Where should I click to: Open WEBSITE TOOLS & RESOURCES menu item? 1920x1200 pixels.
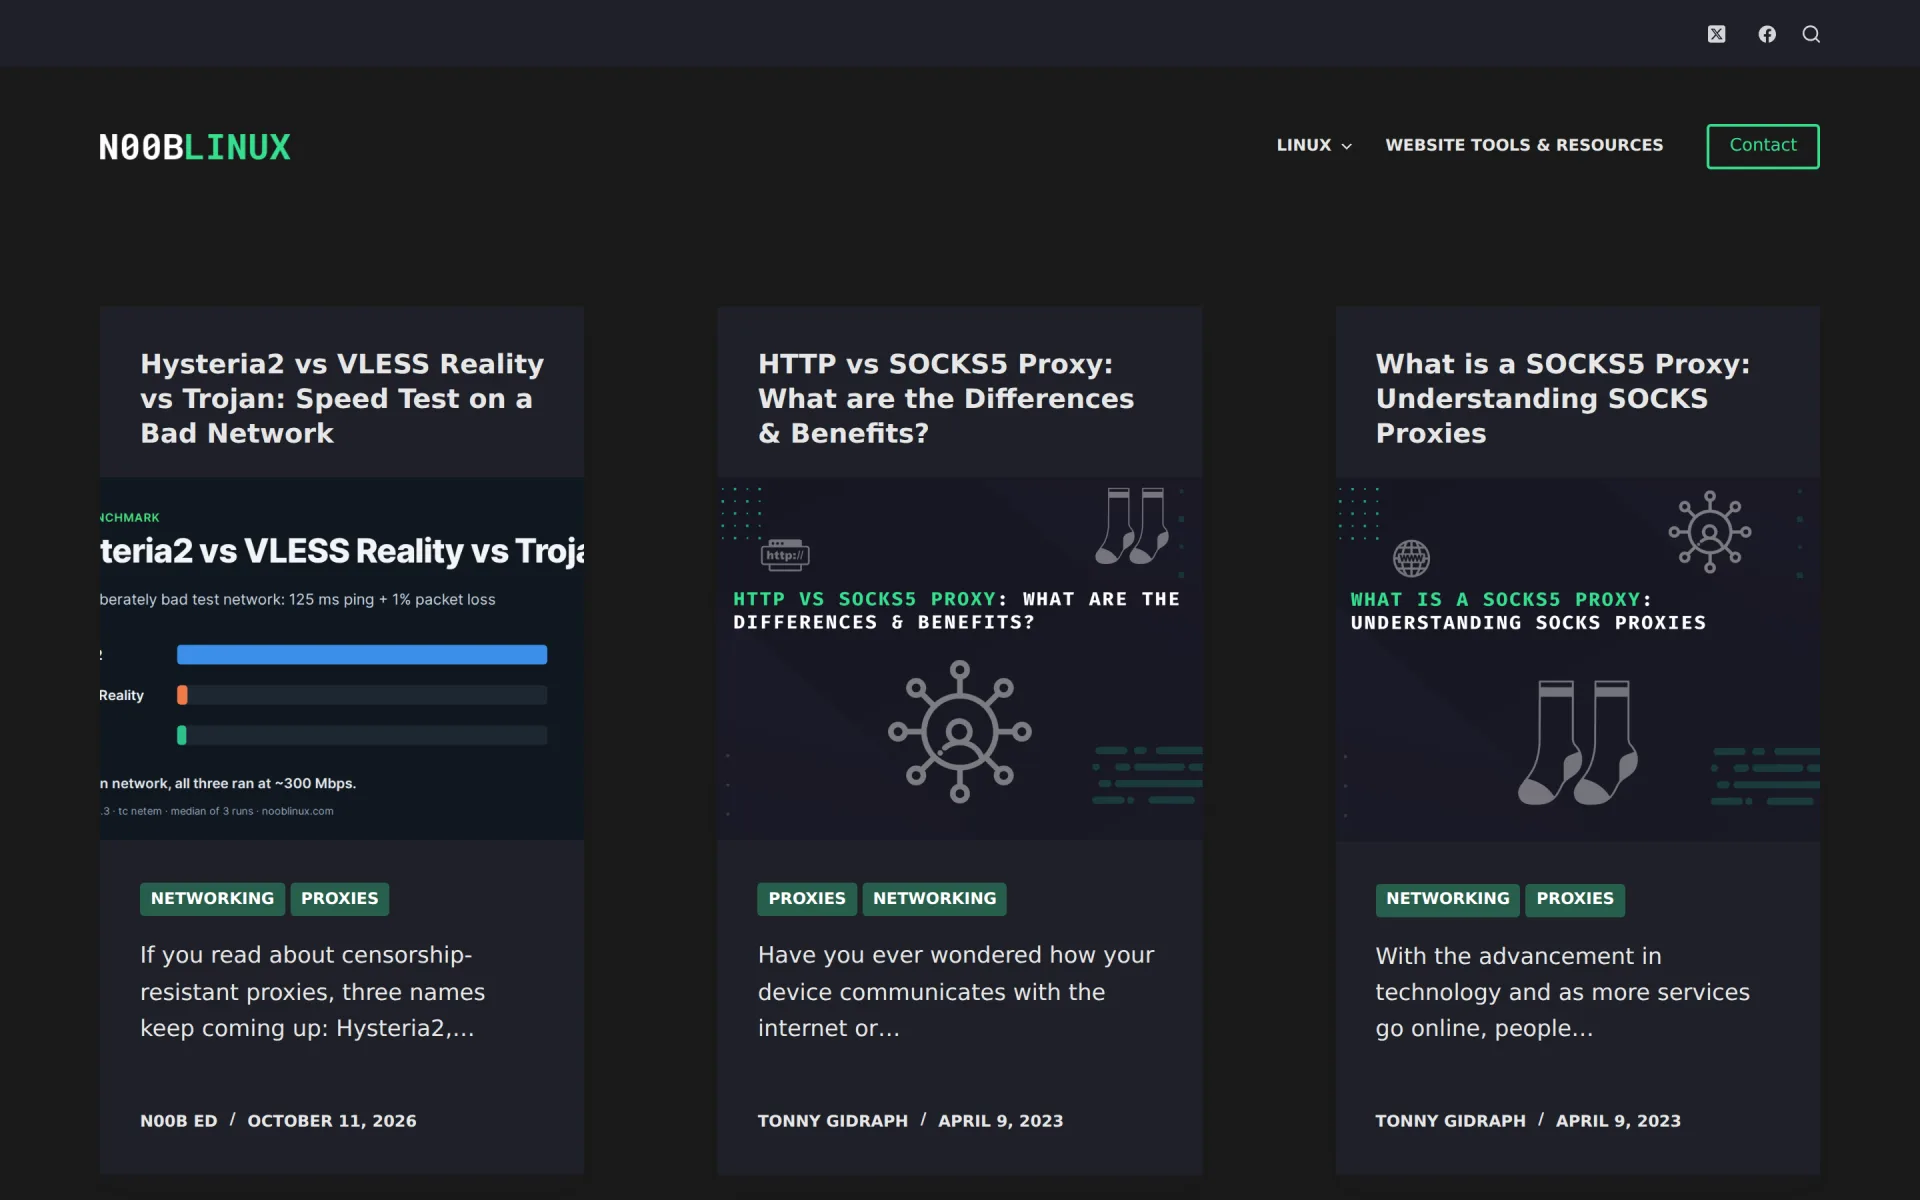(x=1524, y=145)
